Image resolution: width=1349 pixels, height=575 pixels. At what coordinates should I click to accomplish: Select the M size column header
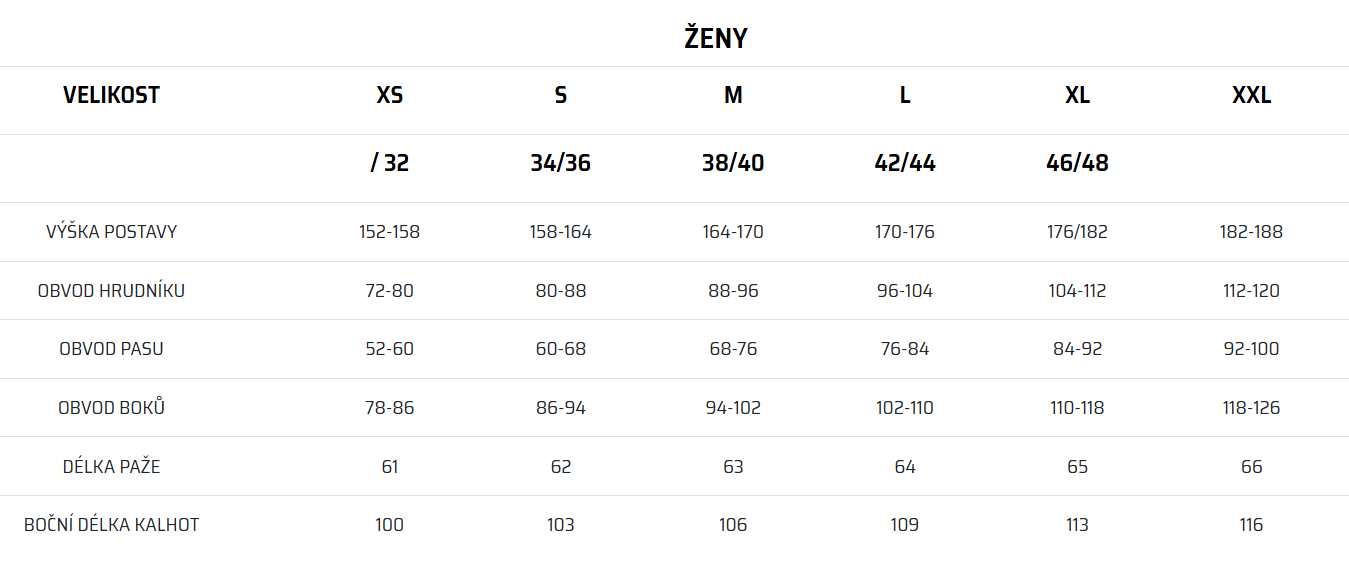click(733, 96)
